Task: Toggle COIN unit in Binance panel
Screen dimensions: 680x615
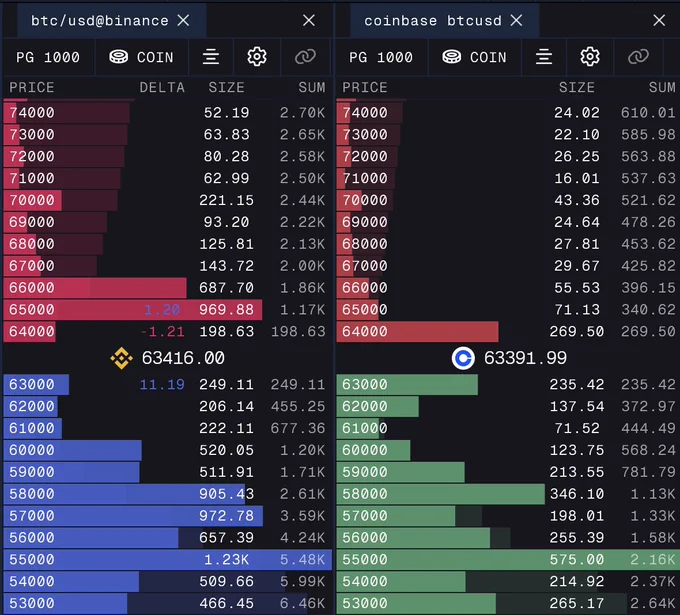Action: (x=141, y=57)
